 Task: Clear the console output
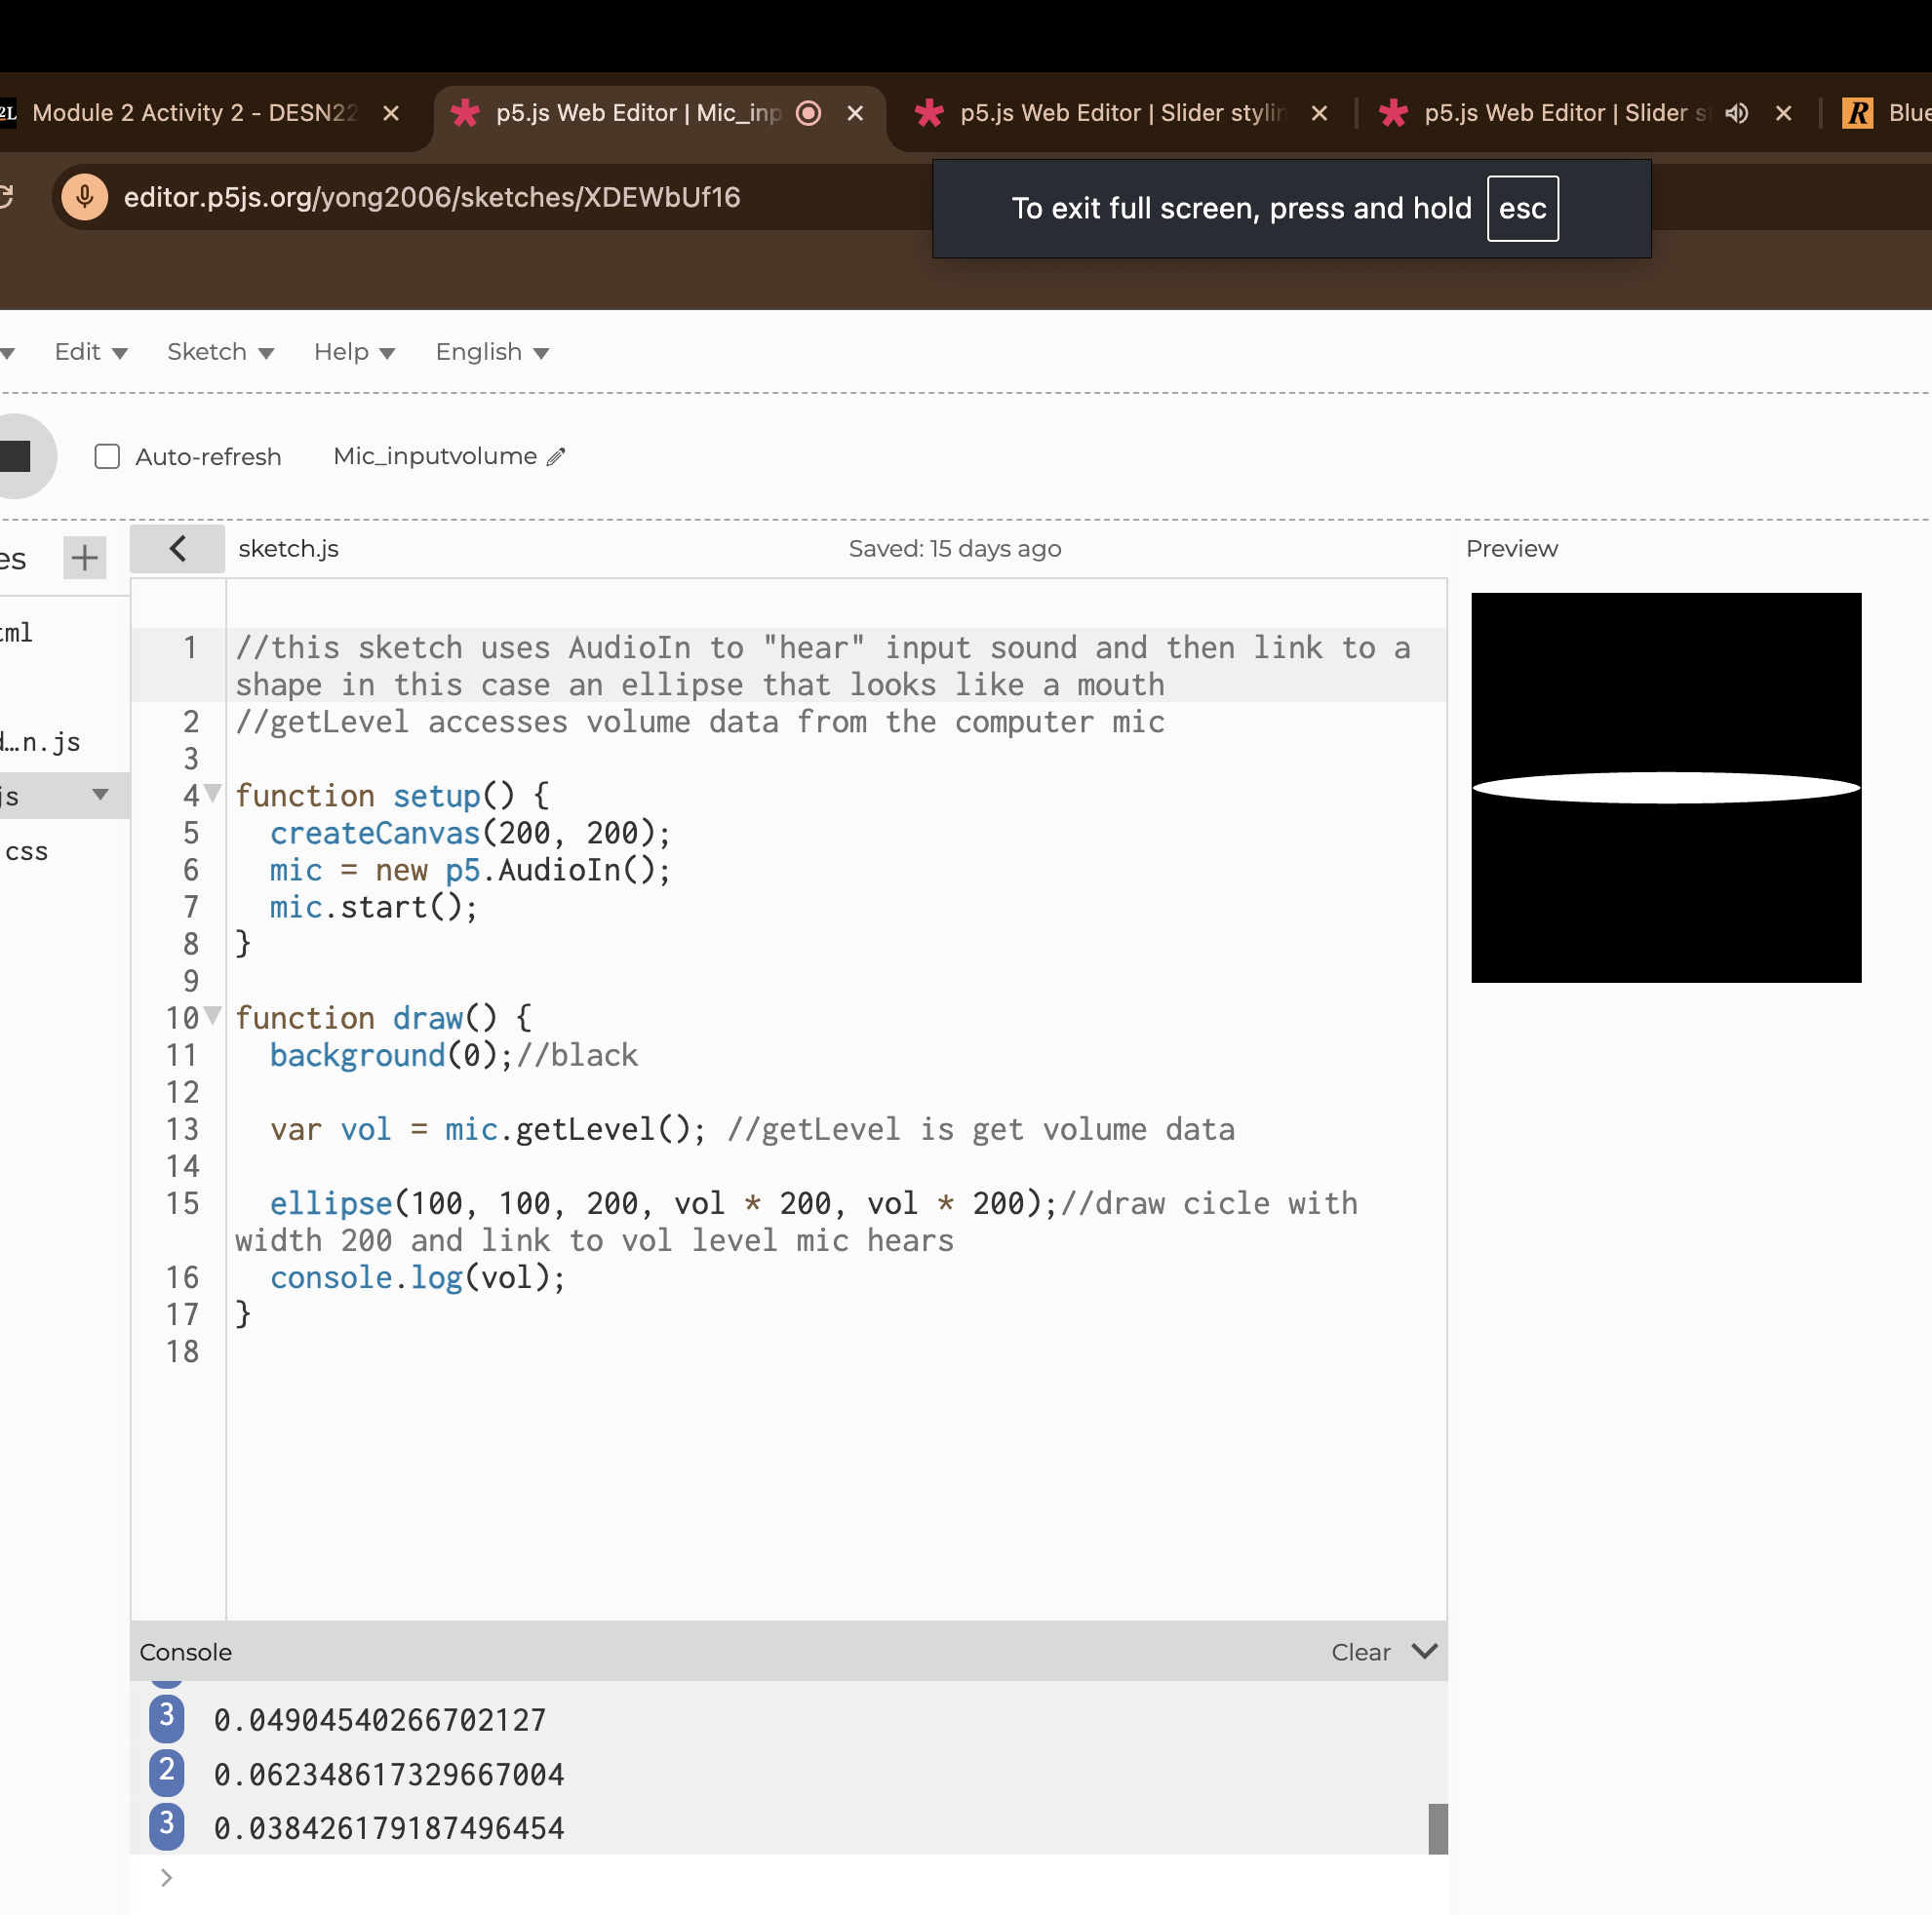[x=1360, y=1652]
